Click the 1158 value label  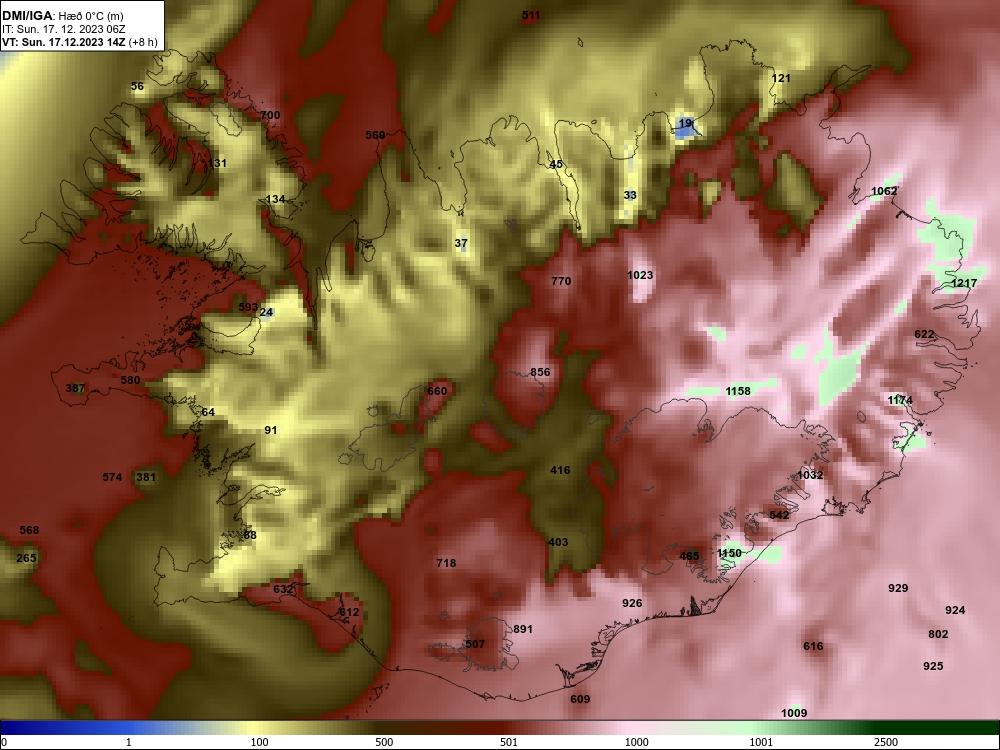coord(738,390)
